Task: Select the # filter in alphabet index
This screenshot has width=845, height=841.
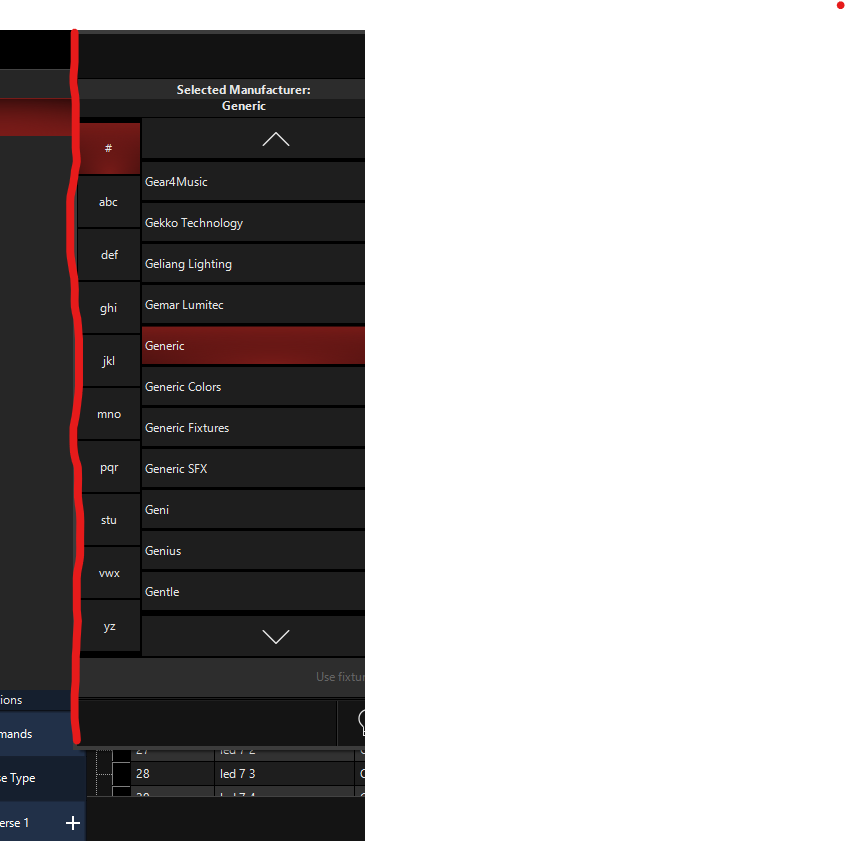Action: tap(109, 148)
